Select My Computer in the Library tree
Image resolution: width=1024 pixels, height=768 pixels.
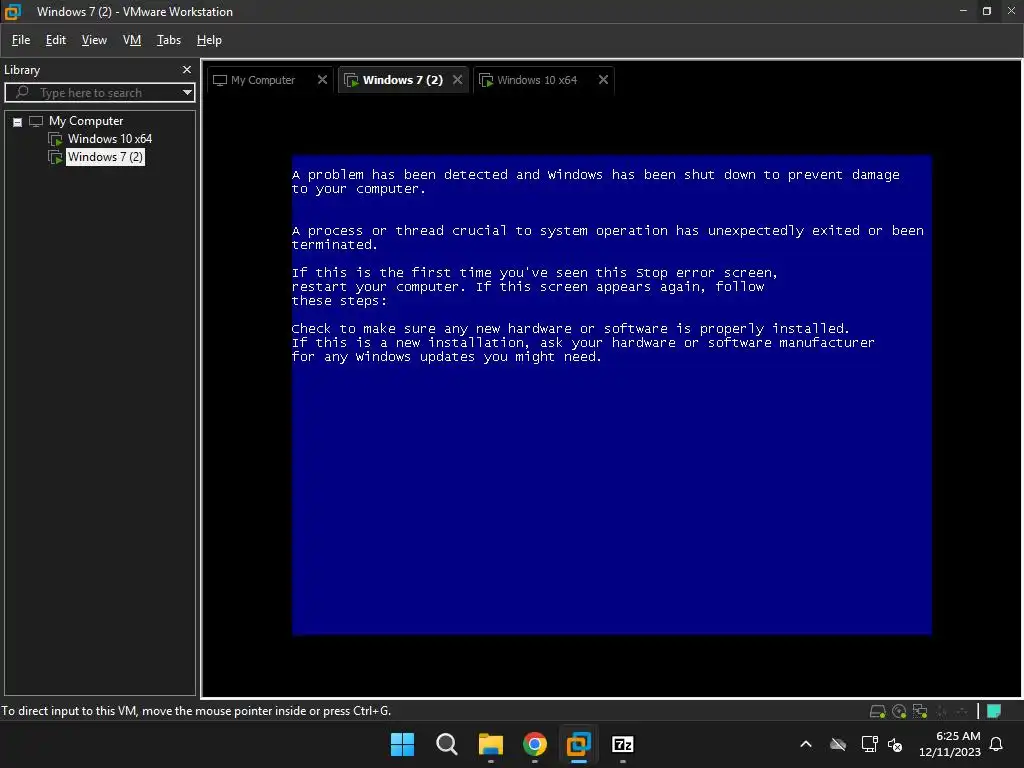click(x=86, y=121)
